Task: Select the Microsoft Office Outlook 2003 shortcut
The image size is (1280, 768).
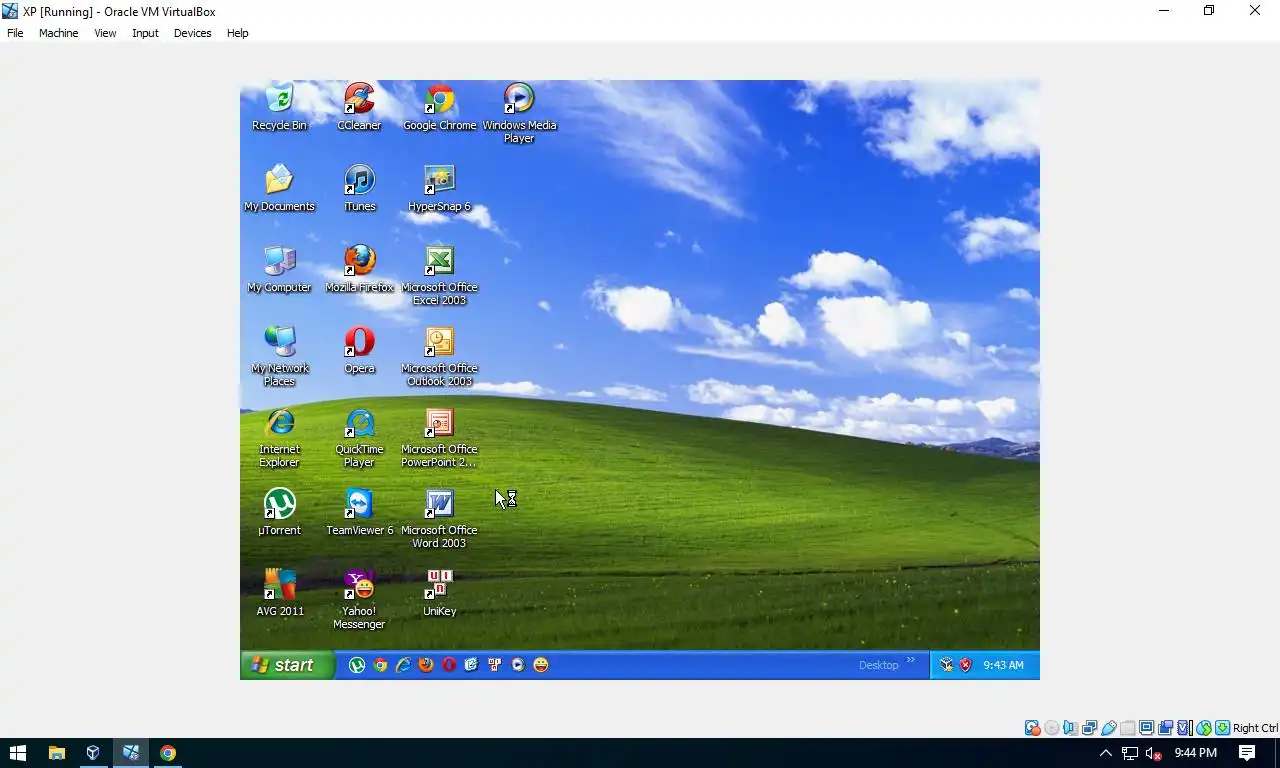Action: 439,356
